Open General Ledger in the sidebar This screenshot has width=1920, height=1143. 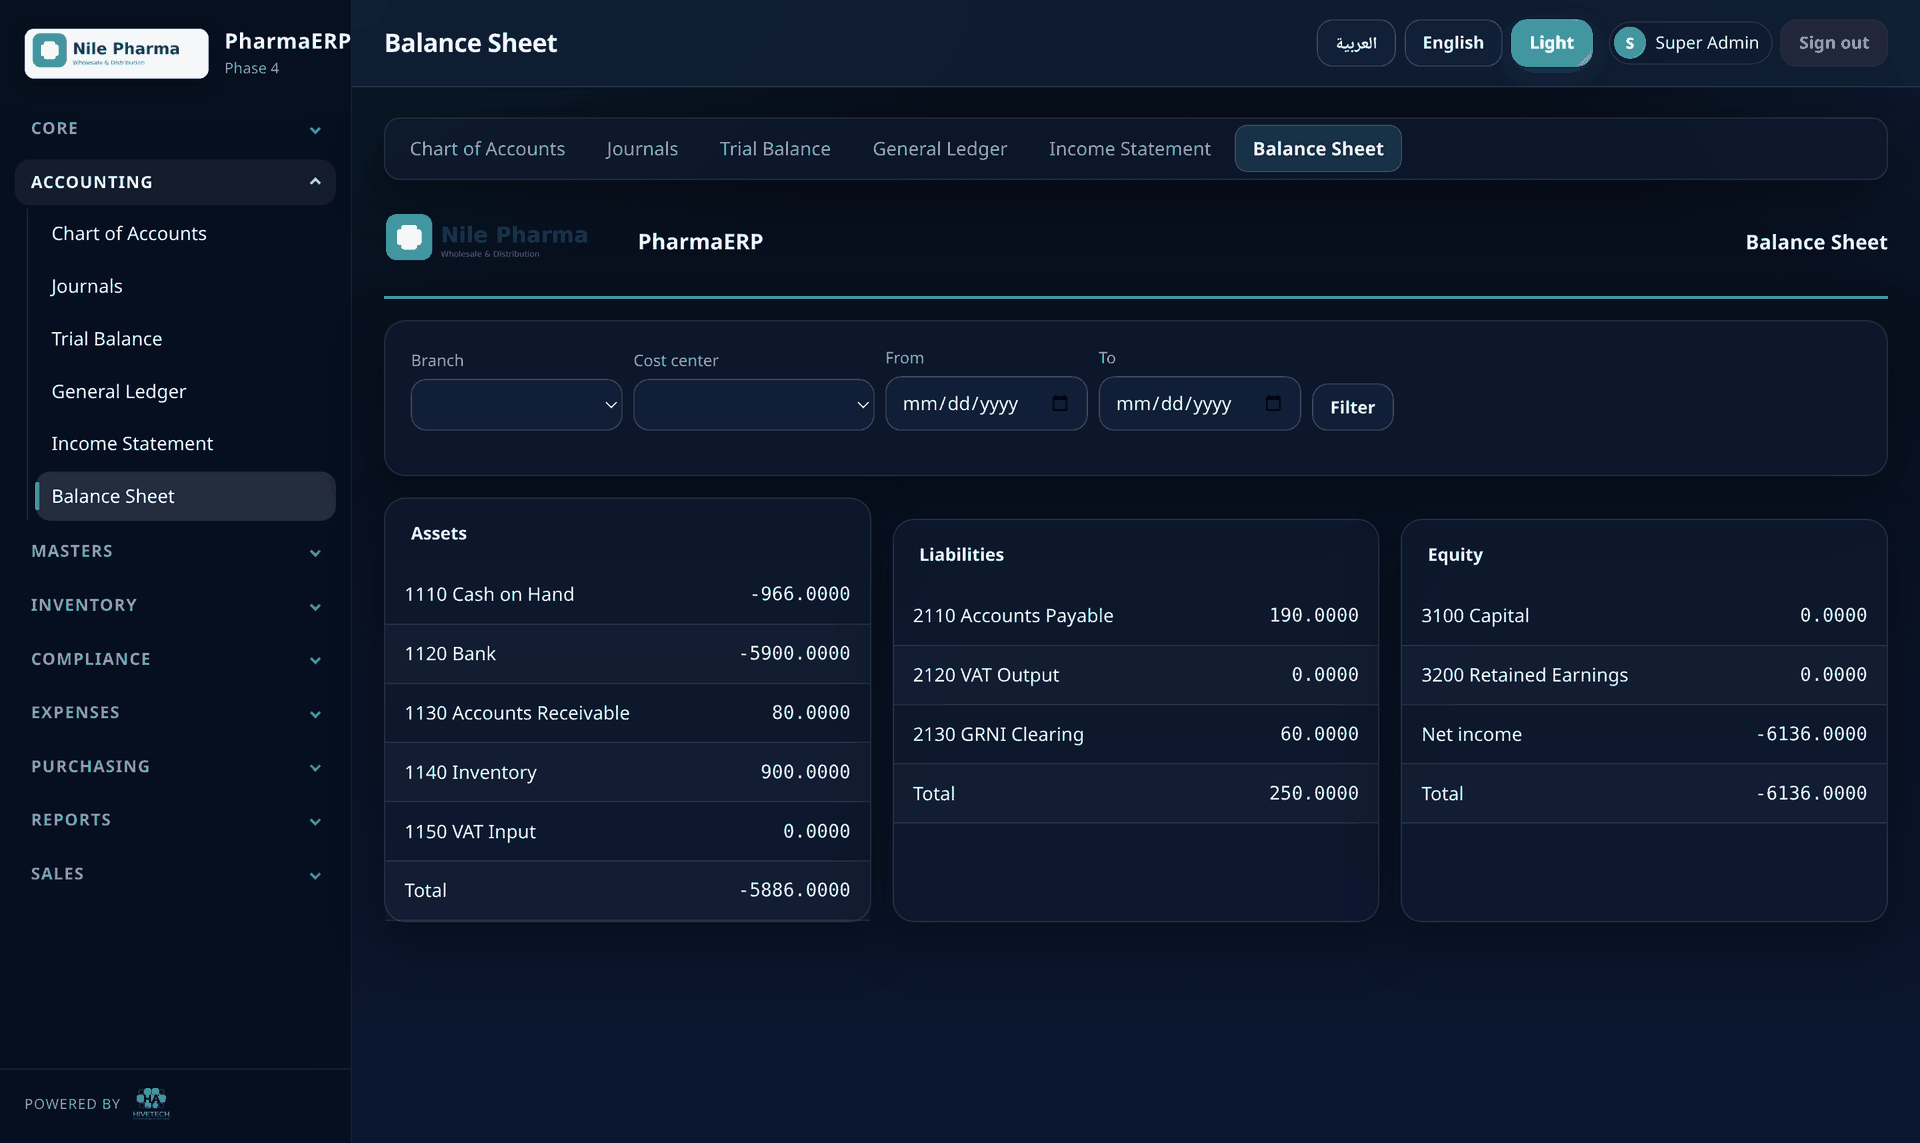pyautogui.click(x=185, y=391)
